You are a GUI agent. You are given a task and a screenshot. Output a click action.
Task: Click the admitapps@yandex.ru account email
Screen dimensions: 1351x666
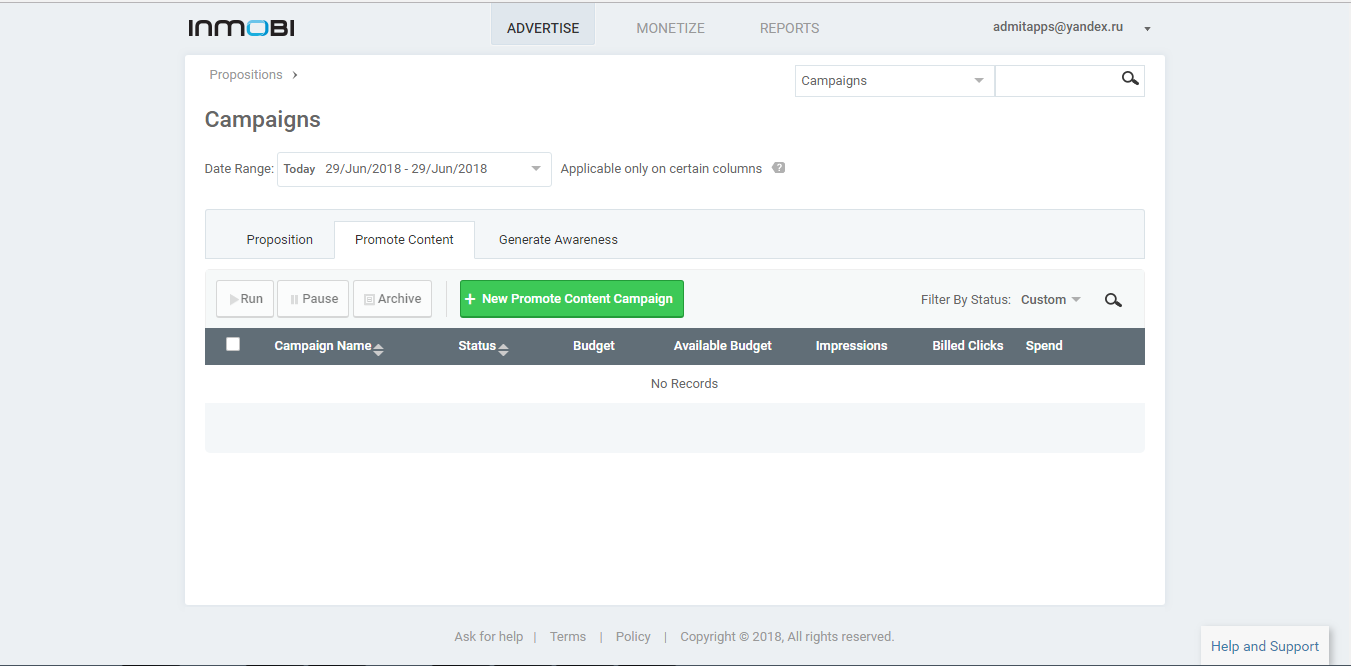(x=1058, y=28)
